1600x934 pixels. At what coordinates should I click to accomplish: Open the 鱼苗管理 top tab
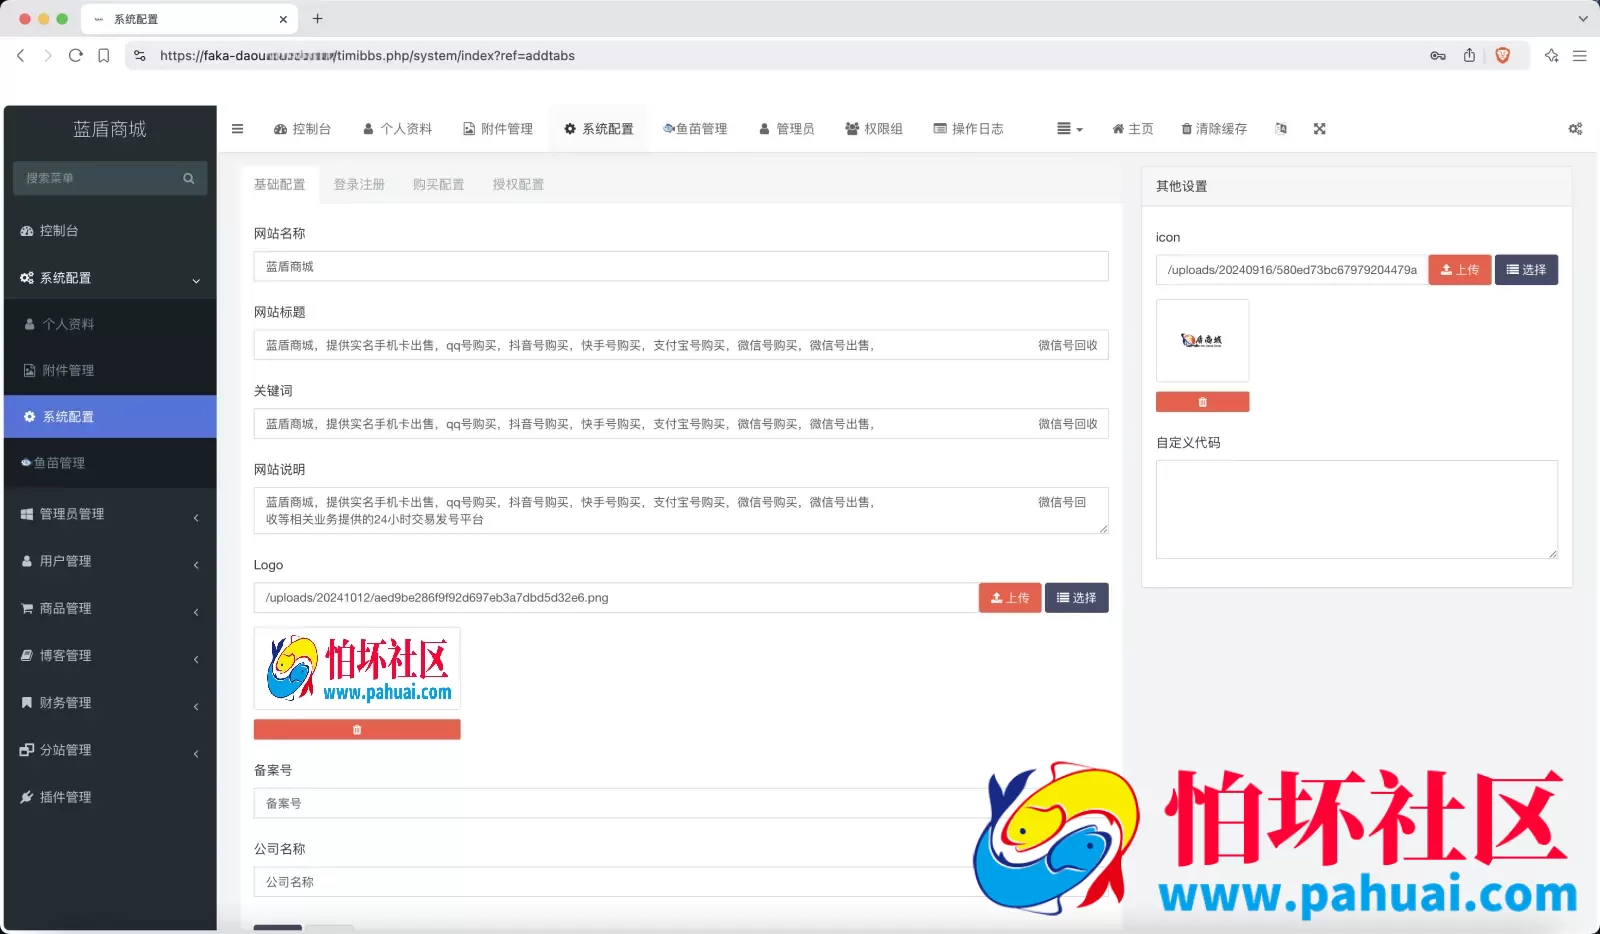(x=695, y=129)
